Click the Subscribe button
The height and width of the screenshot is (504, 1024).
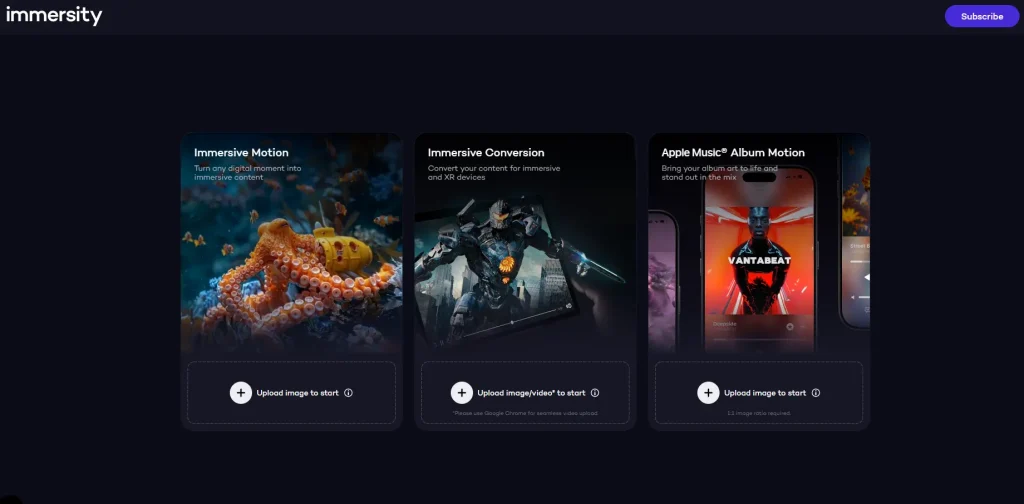982,16
